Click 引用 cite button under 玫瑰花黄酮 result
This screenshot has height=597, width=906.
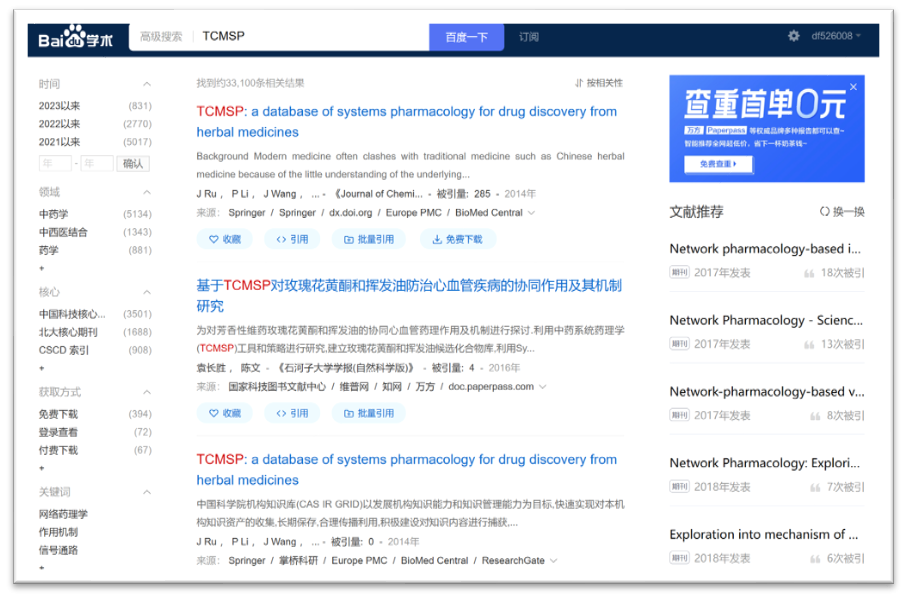point(292,413)
